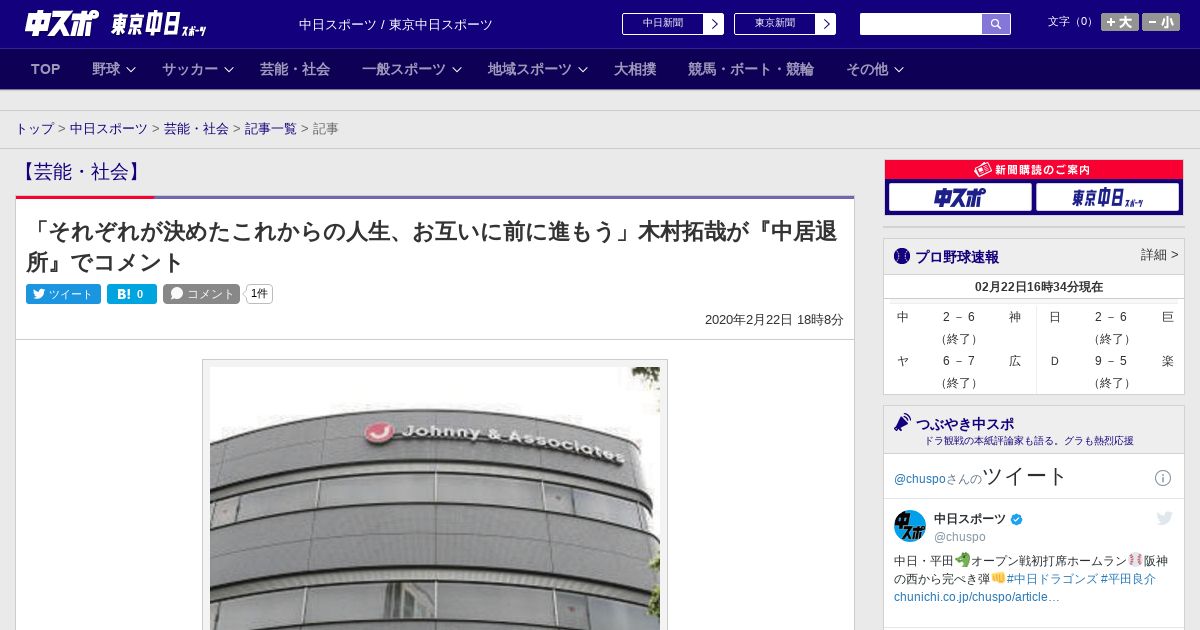The width and height of the screenshot is (1200, 630).
Task: Click Twitter widget info icon
Action: coord(1163,478)
